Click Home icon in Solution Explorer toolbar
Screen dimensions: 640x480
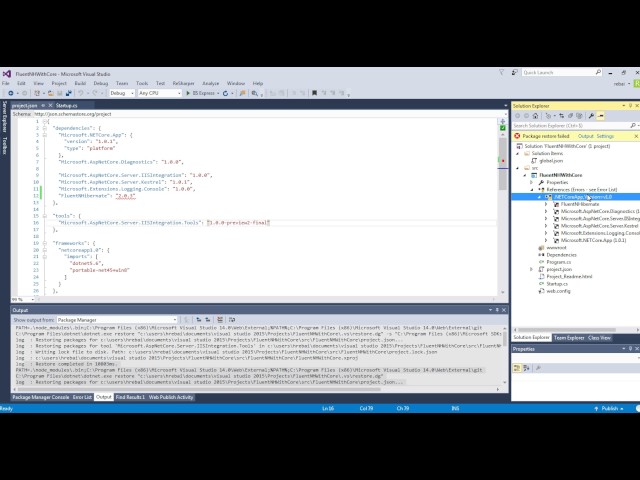tap(536, 116)
